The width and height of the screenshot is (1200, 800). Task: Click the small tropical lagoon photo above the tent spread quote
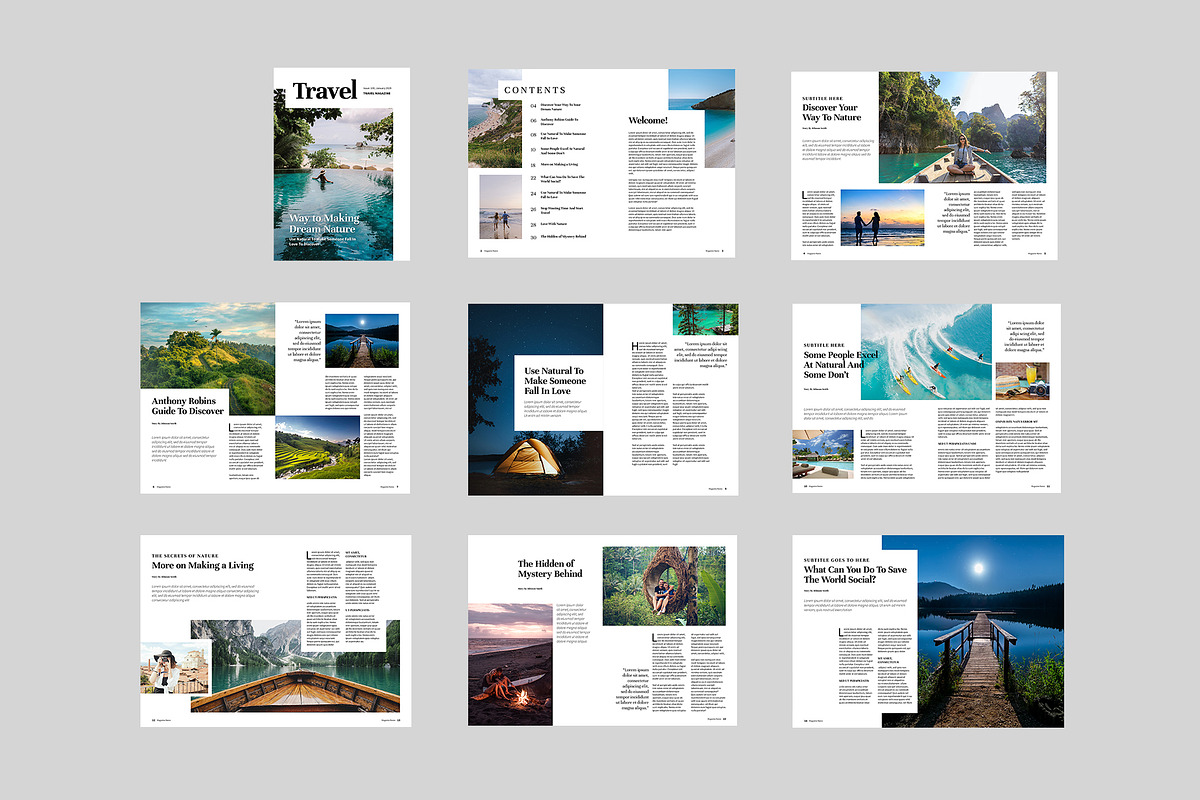tap(705, 319)
